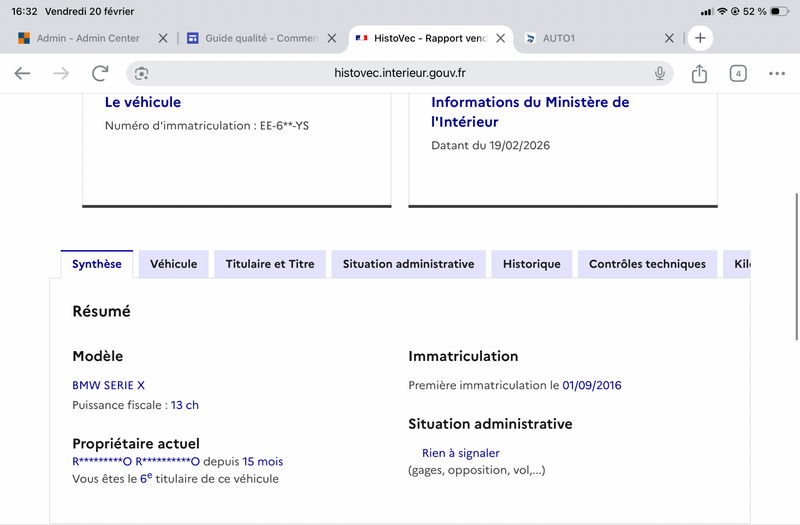Image resolution: width=800 pixels, height=525 pixels.
Task: Open the Historique tab
Action: pos(531,264)
